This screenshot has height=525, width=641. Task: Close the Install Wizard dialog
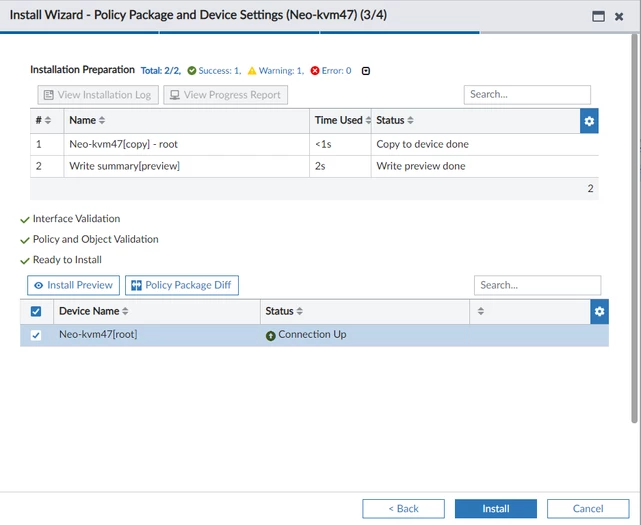(619, 16)
